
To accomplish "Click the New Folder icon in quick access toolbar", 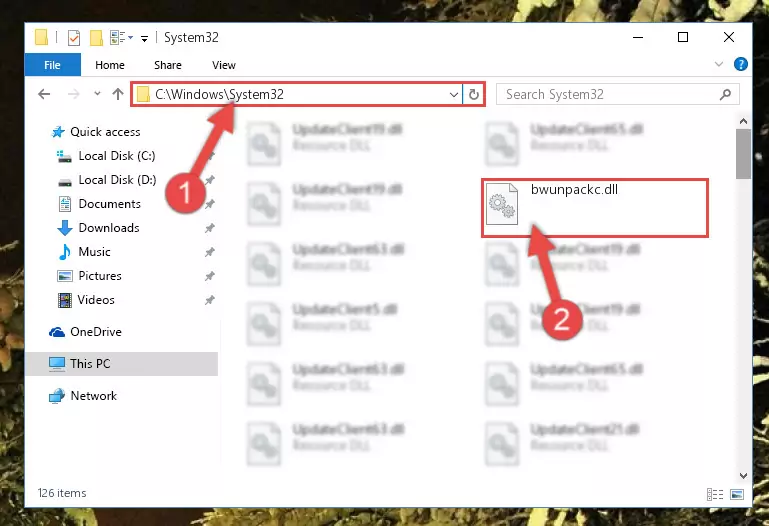I will pos(96,38).
